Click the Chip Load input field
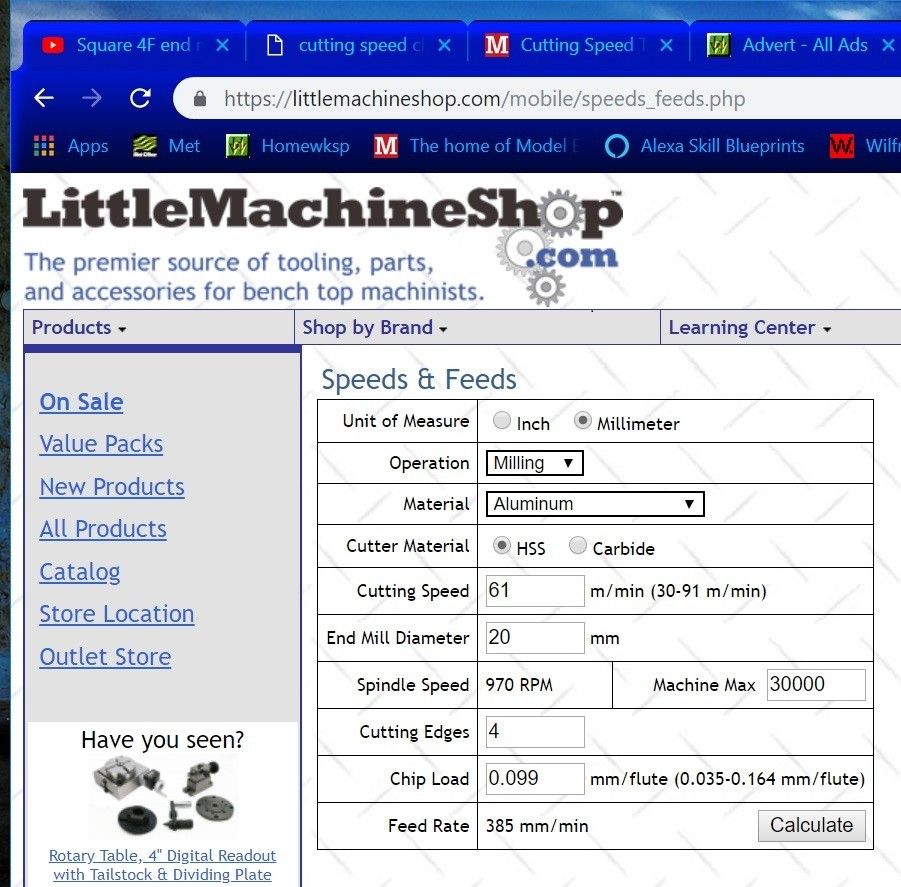Screen dimensions: 901x887 (x=535, y=779)
